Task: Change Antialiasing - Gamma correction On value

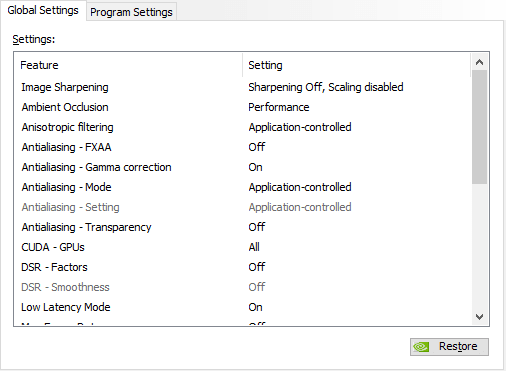Action: [x=255, y=167]
